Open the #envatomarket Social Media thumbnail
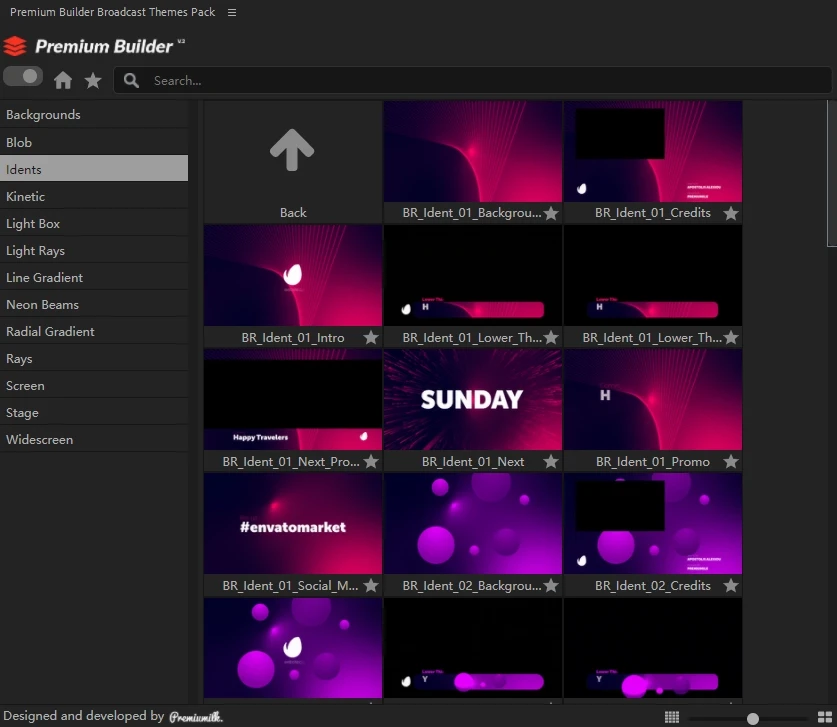837x727 pixels. coord(293,523)
